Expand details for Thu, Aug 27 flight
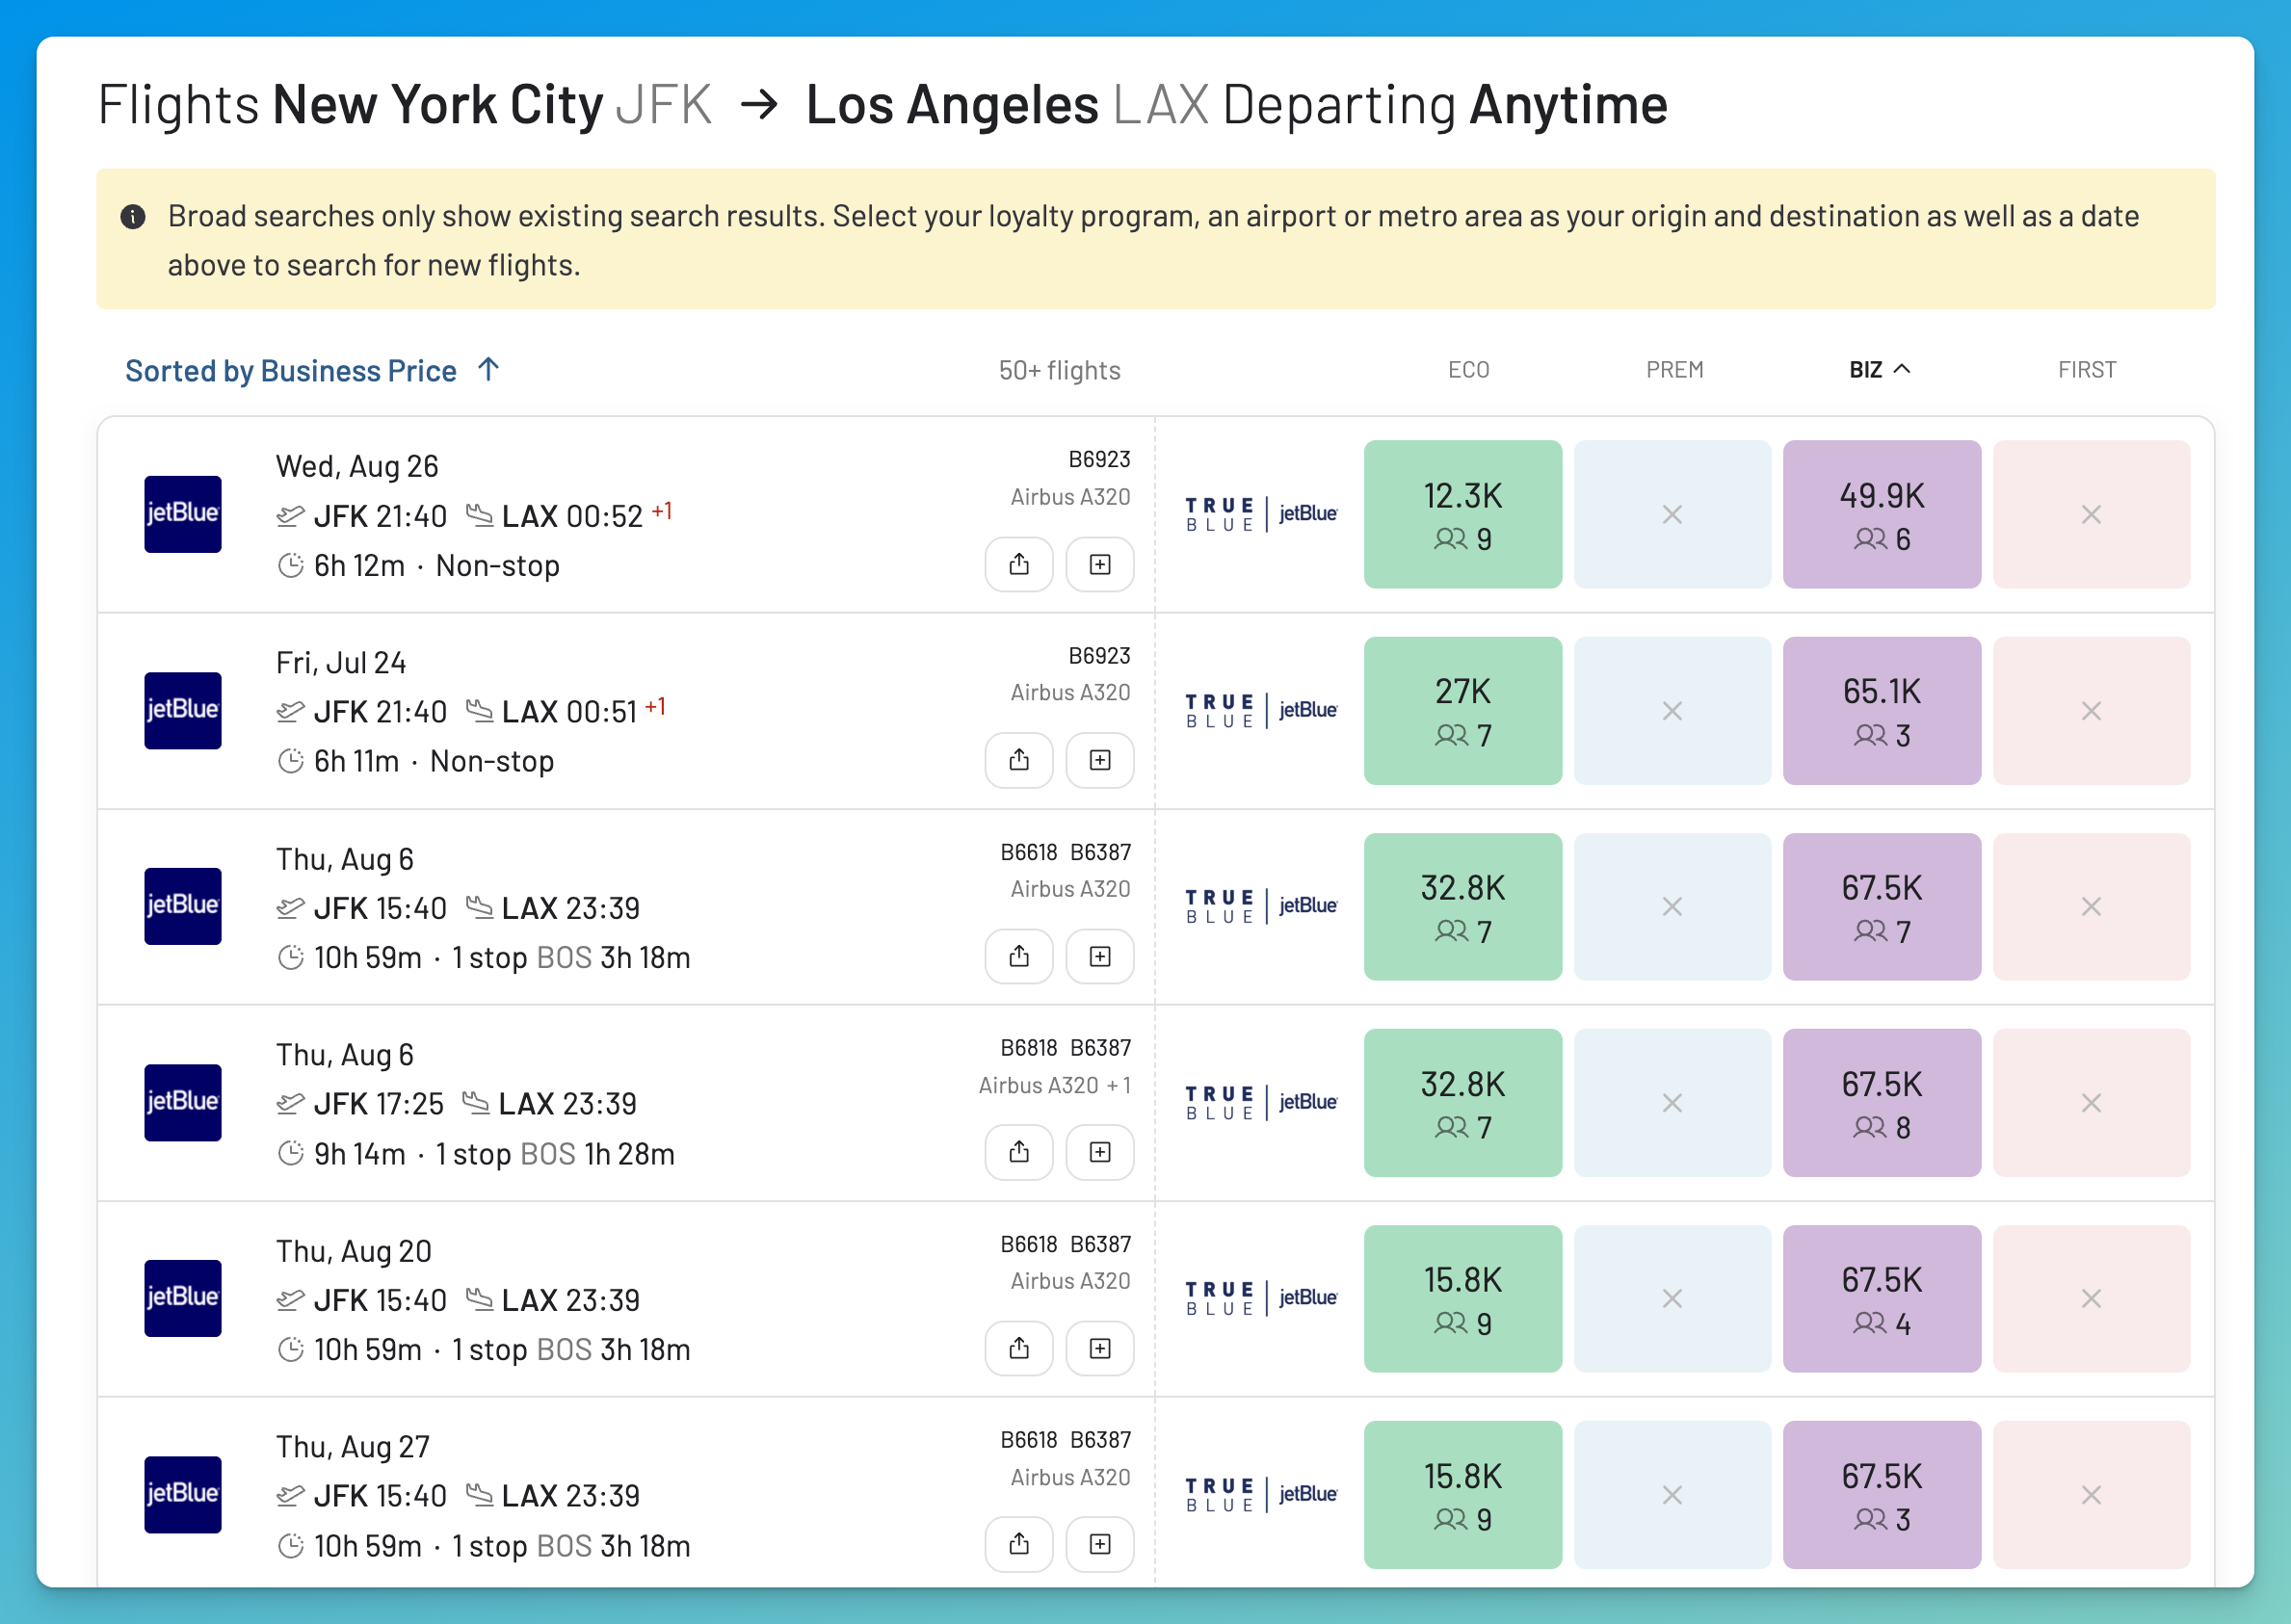This screenshot has width=2291, height=1624. [x=1100, y=1545]
